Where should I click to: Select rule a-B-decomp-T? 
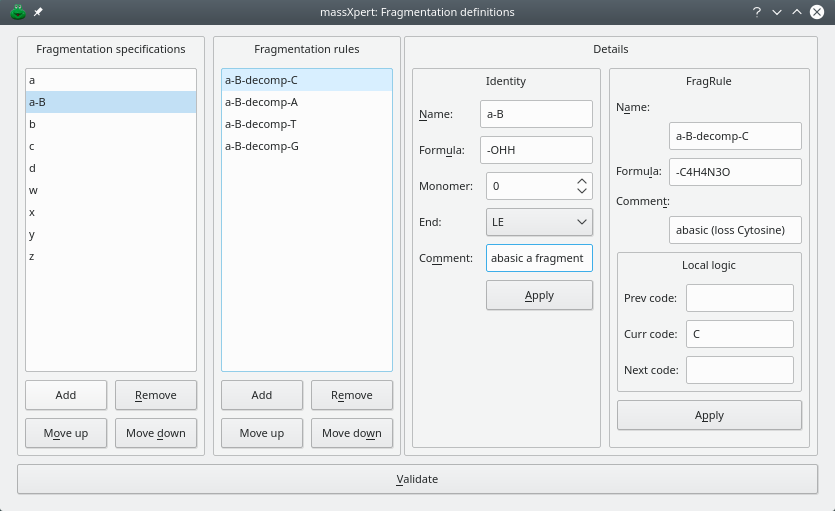pos(307,124)
